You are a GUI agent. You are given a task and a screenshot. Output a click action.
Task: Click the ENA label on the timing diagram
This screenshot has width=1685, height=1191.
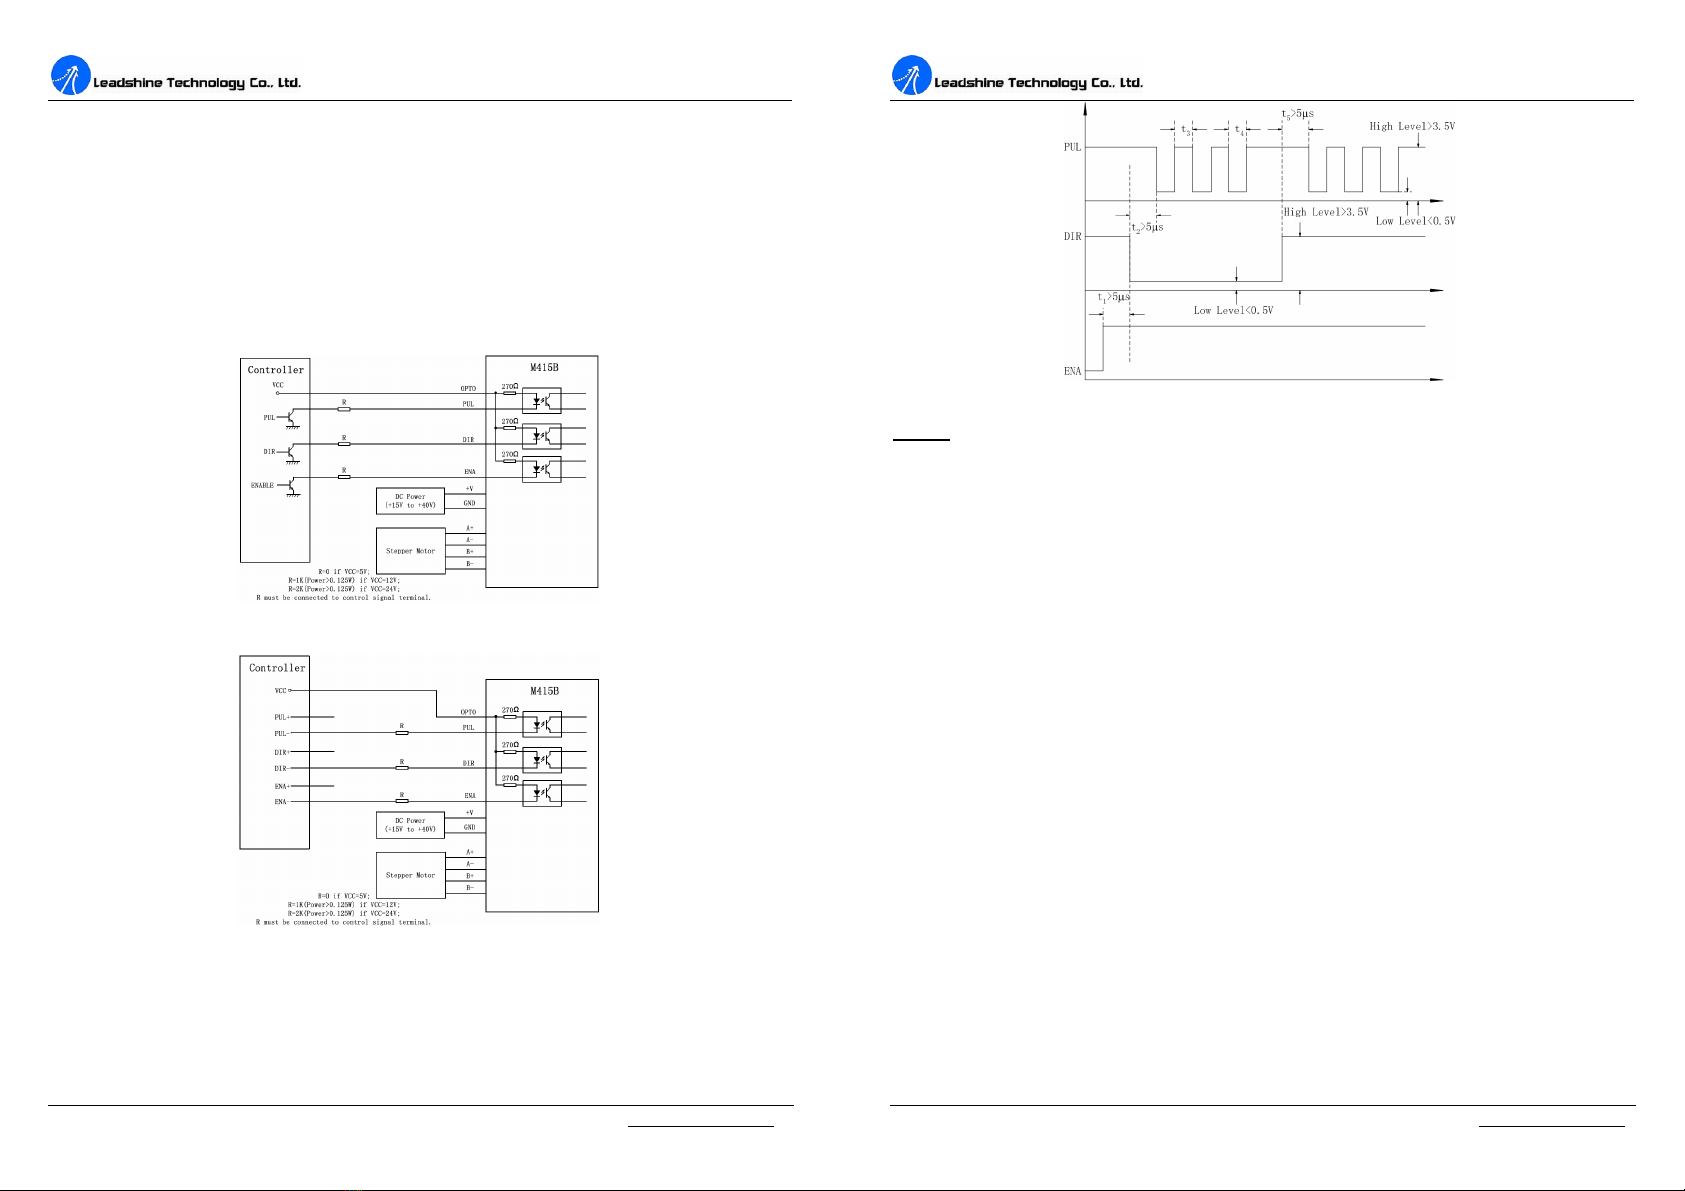[1072, 371]
